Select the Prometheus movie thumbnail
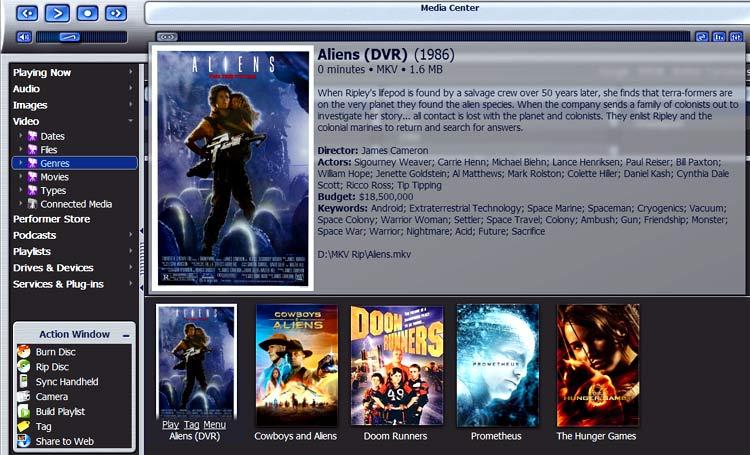Screen dimensions: 750x455 point(497,366)
